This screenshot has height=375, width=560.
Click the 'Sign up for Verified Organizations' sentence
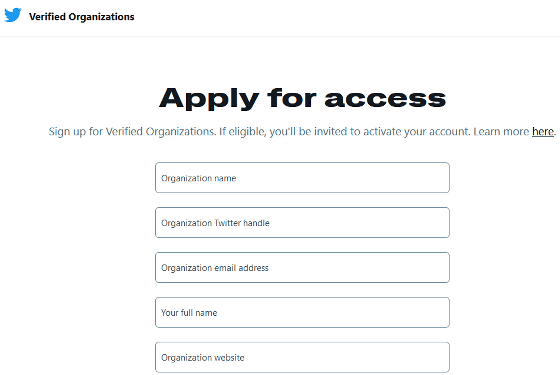coord(132,132)
